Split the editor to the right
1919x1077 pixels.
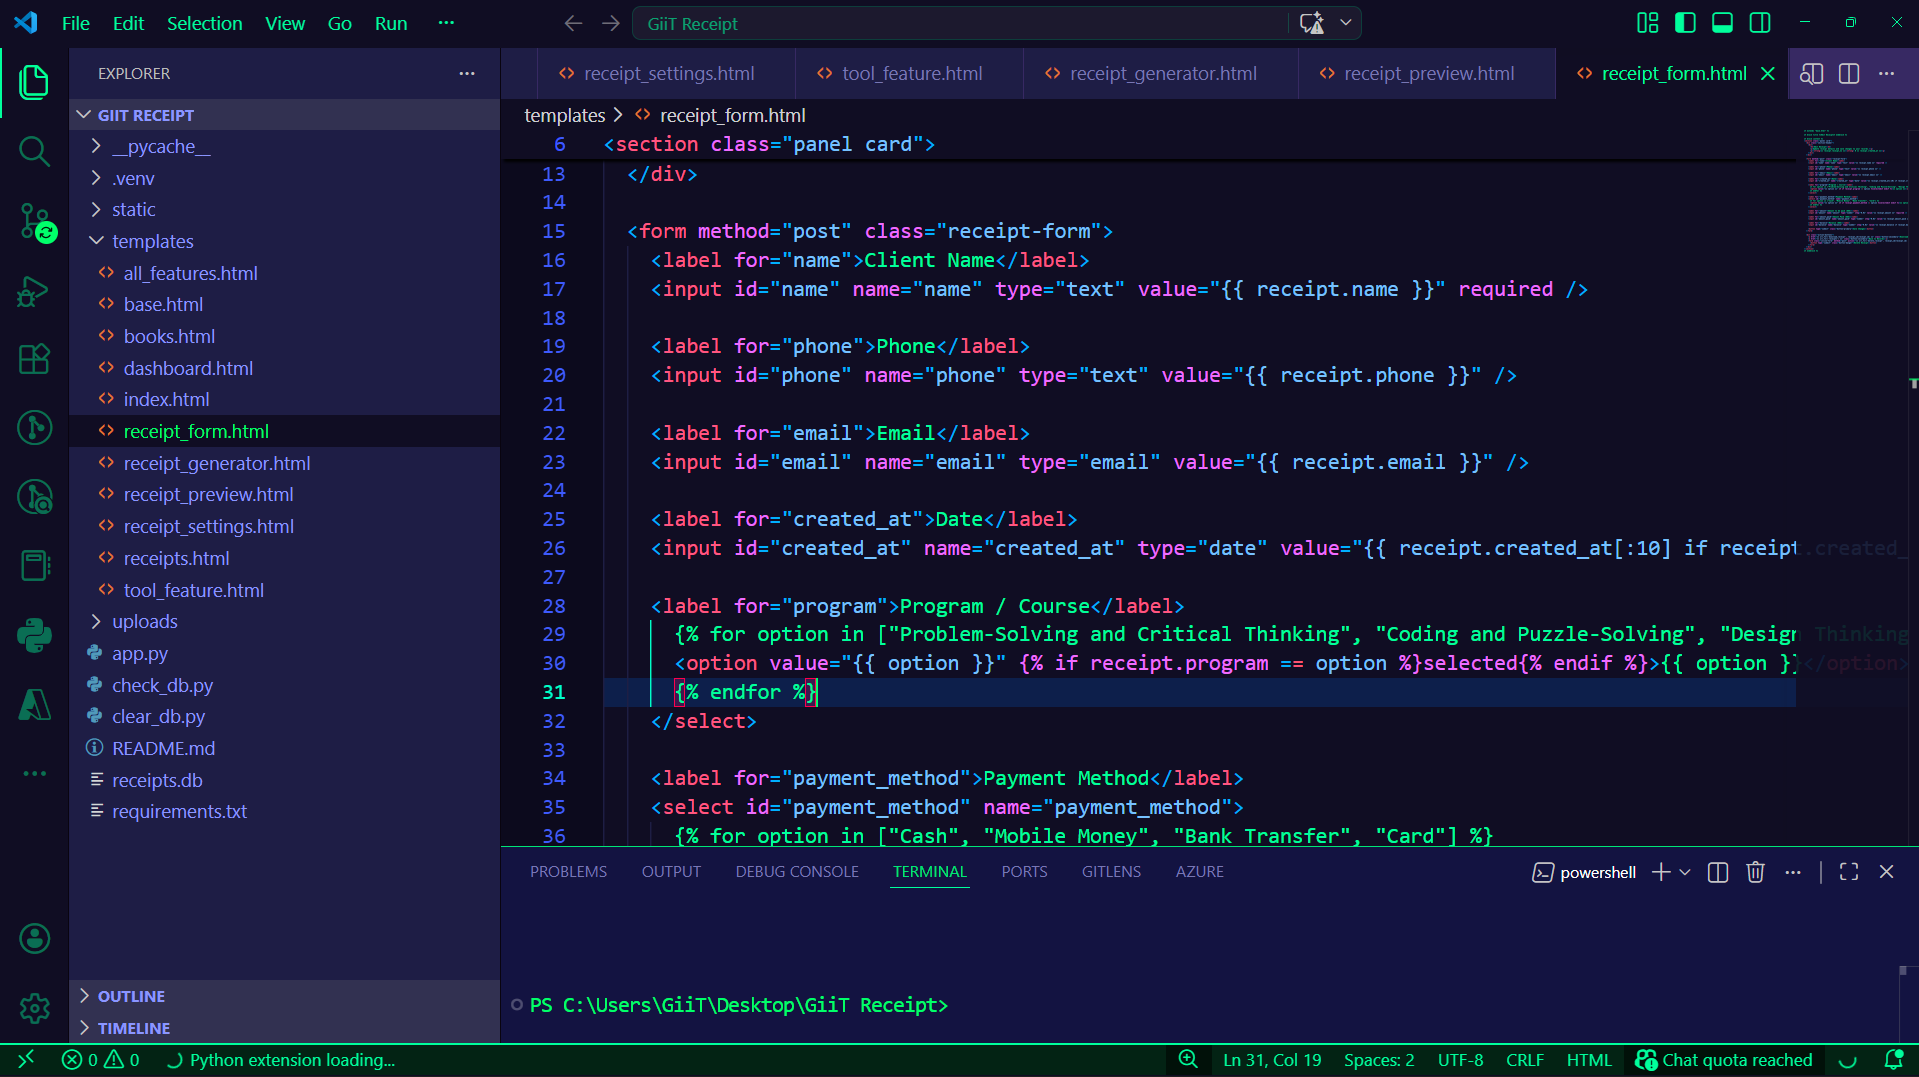point(1849,73)
